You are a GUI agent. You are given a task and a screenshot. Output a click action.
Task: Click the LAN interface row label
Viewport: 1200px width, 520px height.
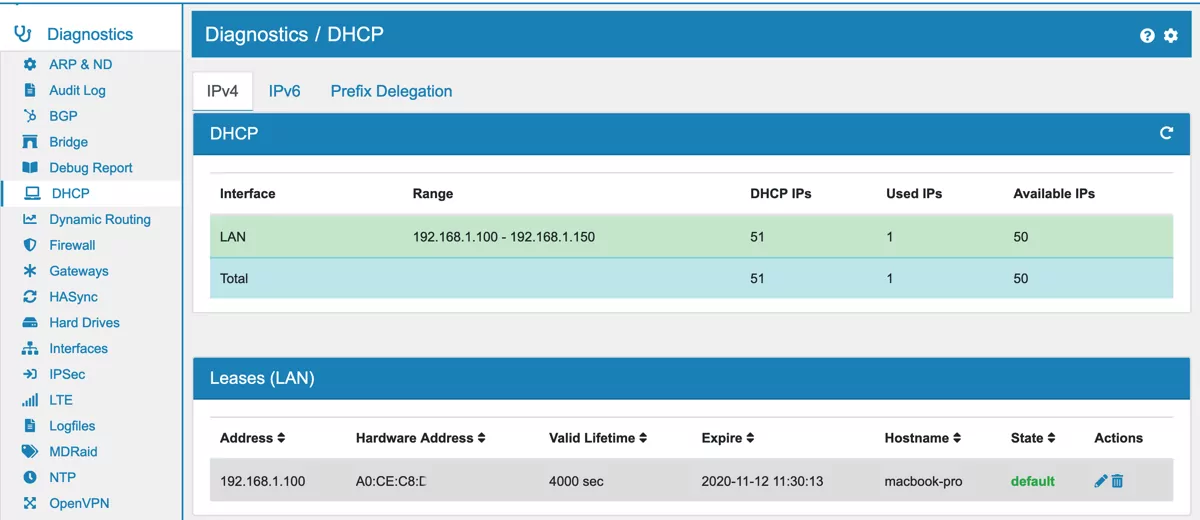[x=233, y=237]
